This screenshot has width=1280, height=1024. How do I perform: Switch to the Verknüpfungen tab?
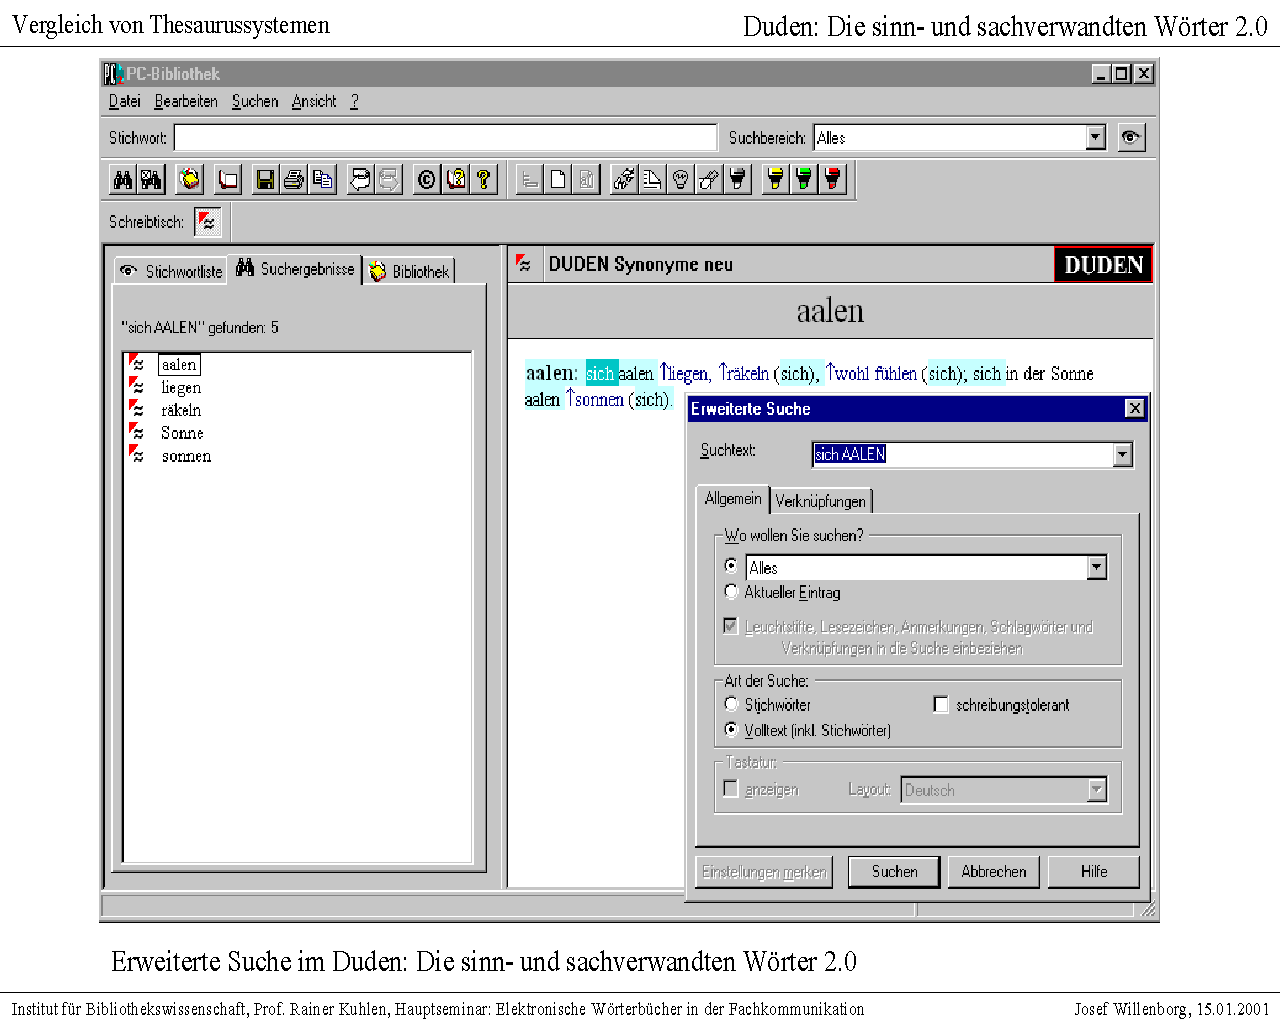coord(820,501)
